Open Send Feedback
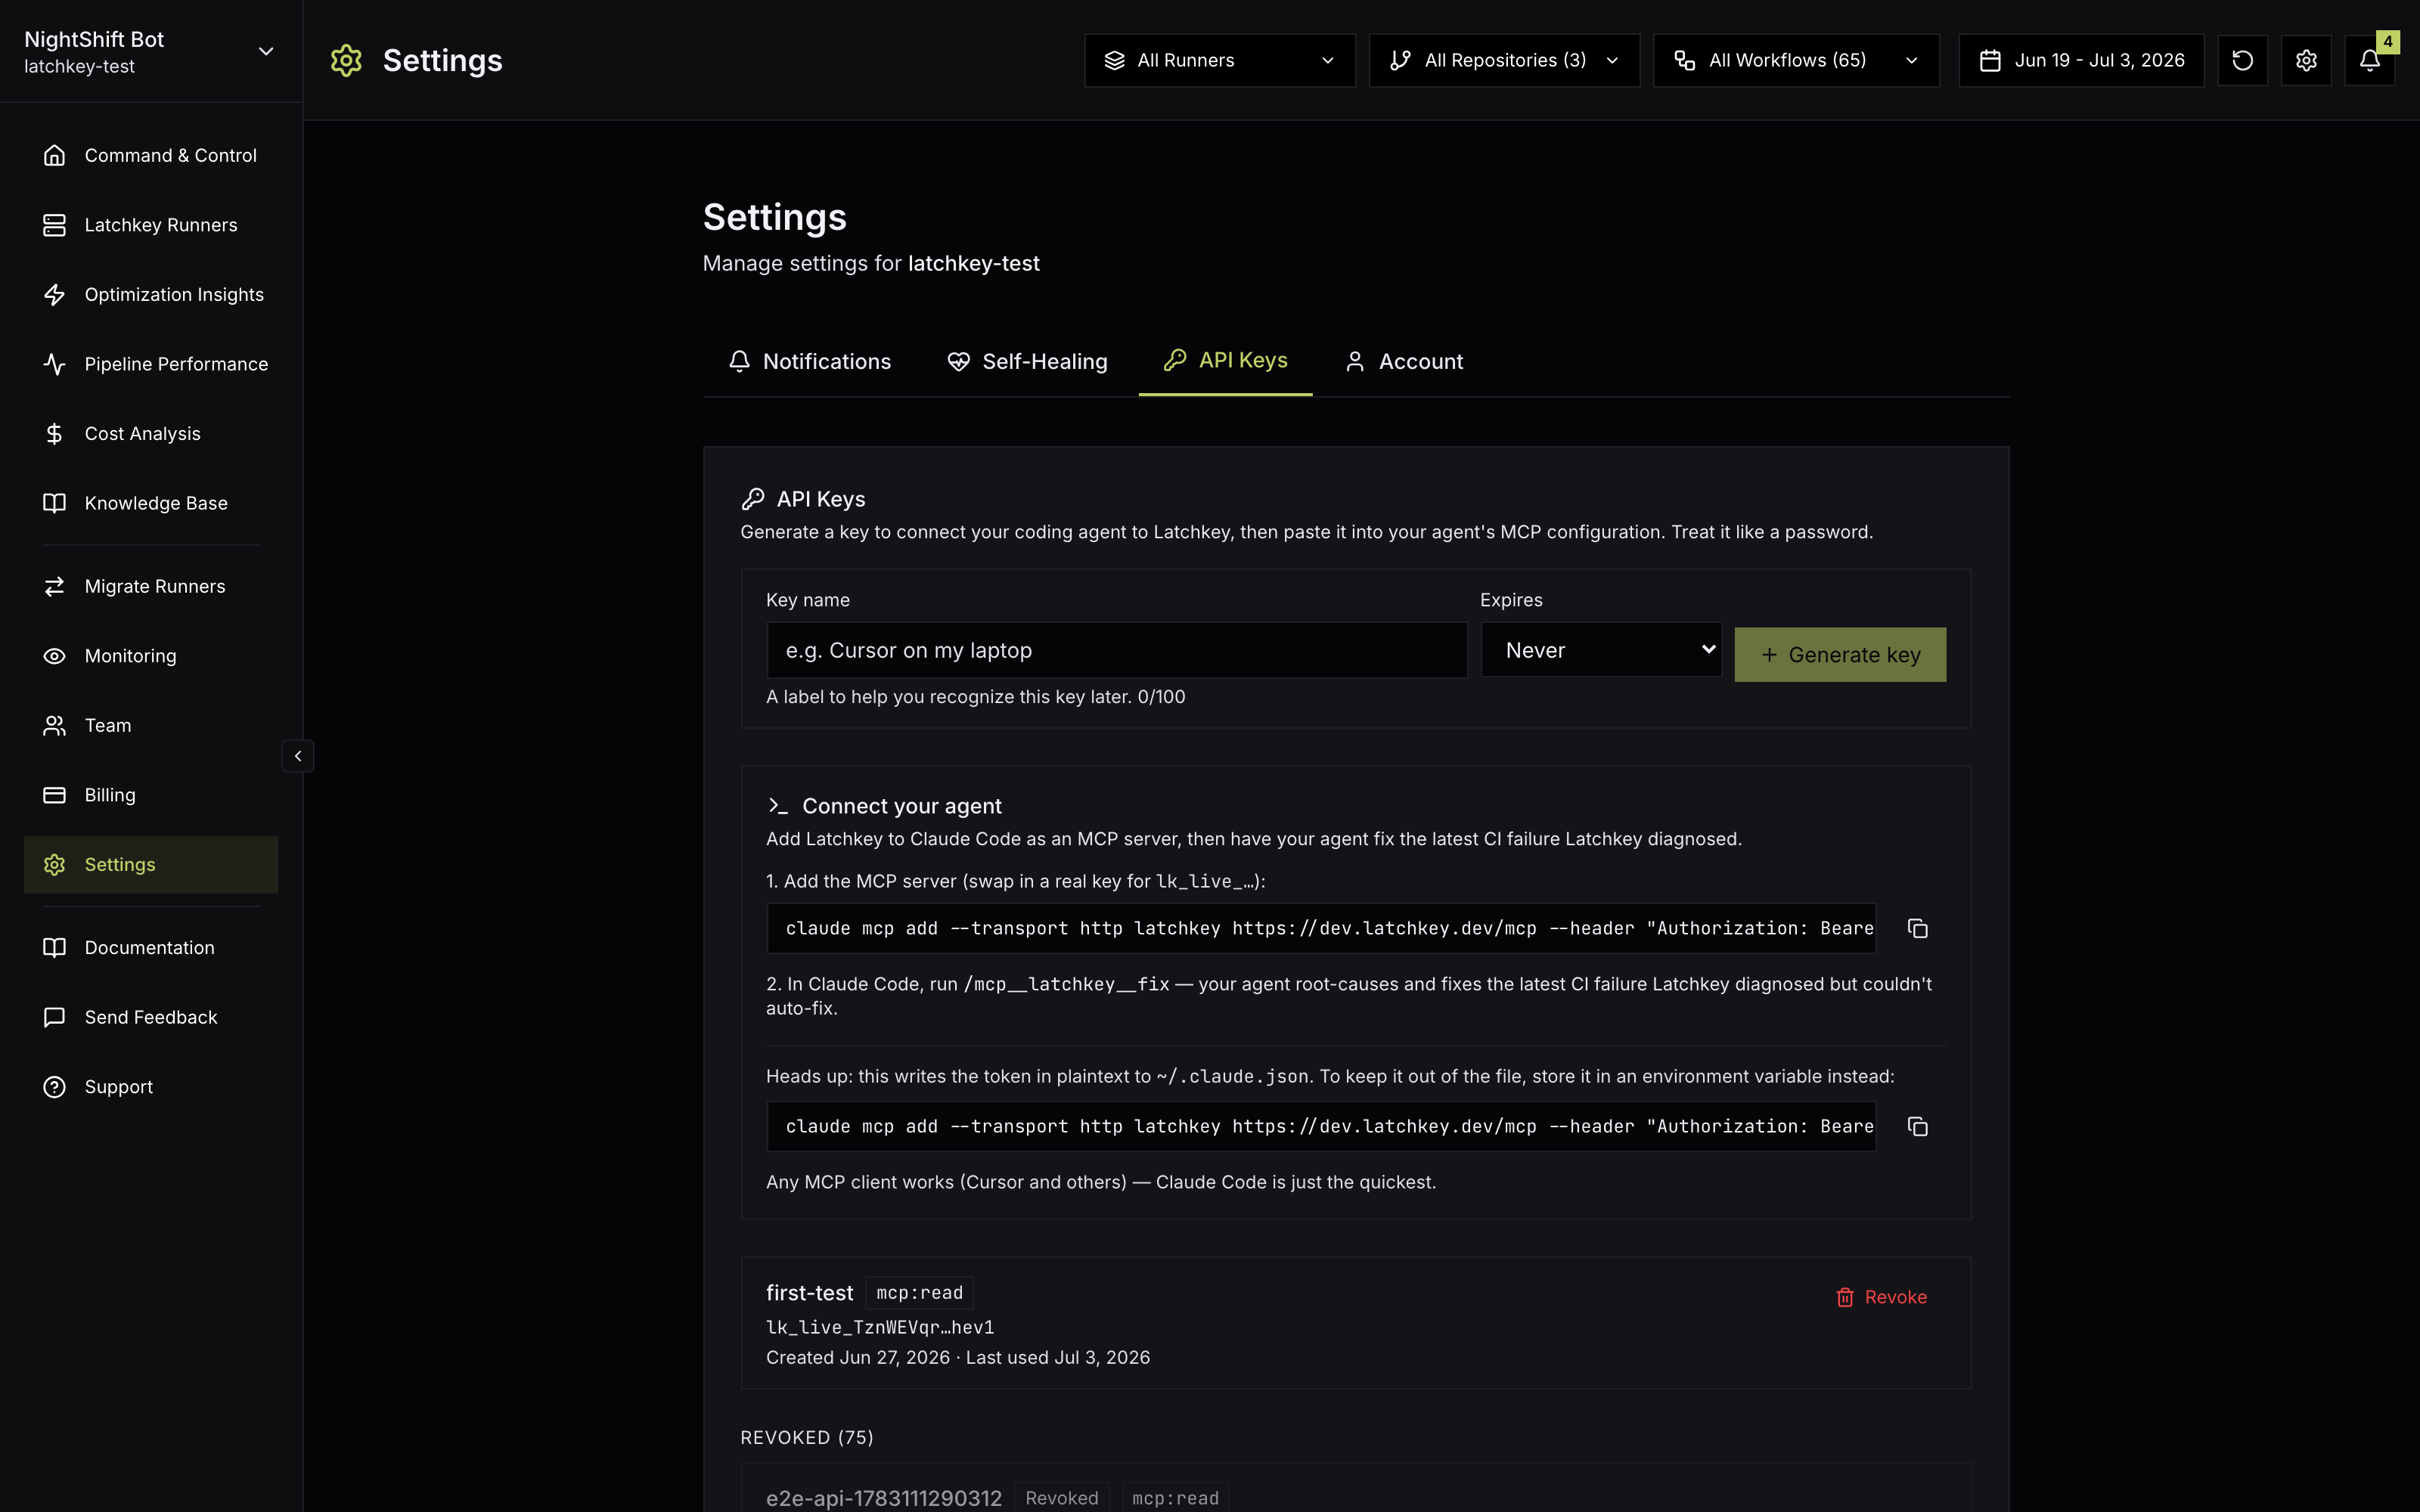Image resolution: width=2420 pixels, height=1512 pixels. (151, 1017)
